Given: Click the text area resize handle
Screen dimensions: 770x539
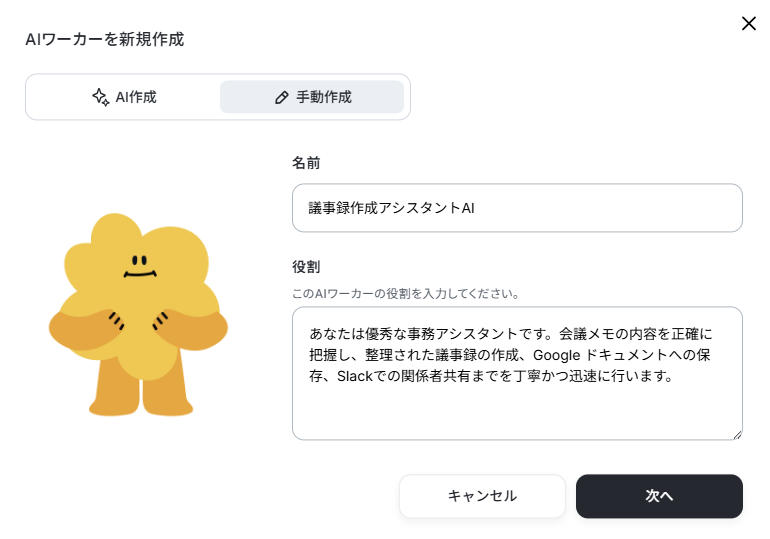Looking at the screenshot, I should [x=737, y=435].
